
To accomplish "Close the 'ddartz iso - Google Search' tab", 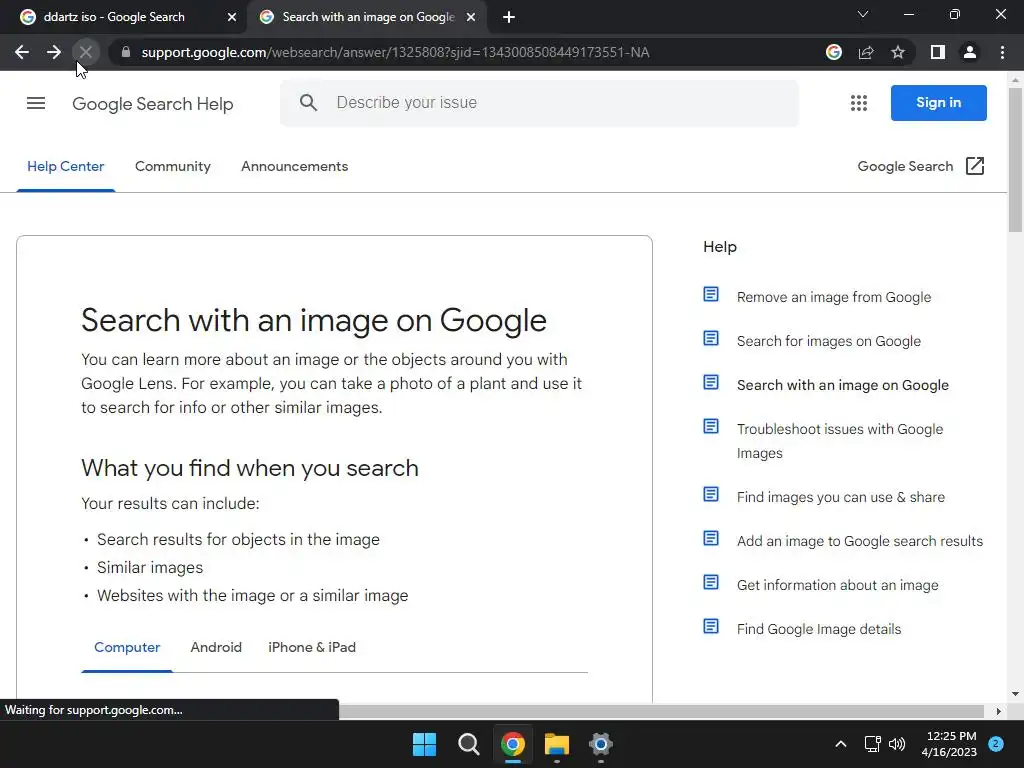I will pos(232,17).
